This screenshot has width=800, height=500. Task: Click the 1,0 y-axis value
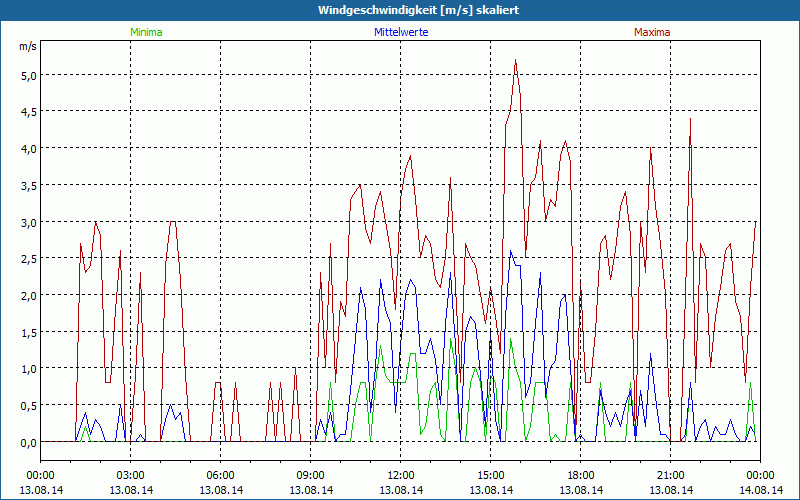pos(29,369)
